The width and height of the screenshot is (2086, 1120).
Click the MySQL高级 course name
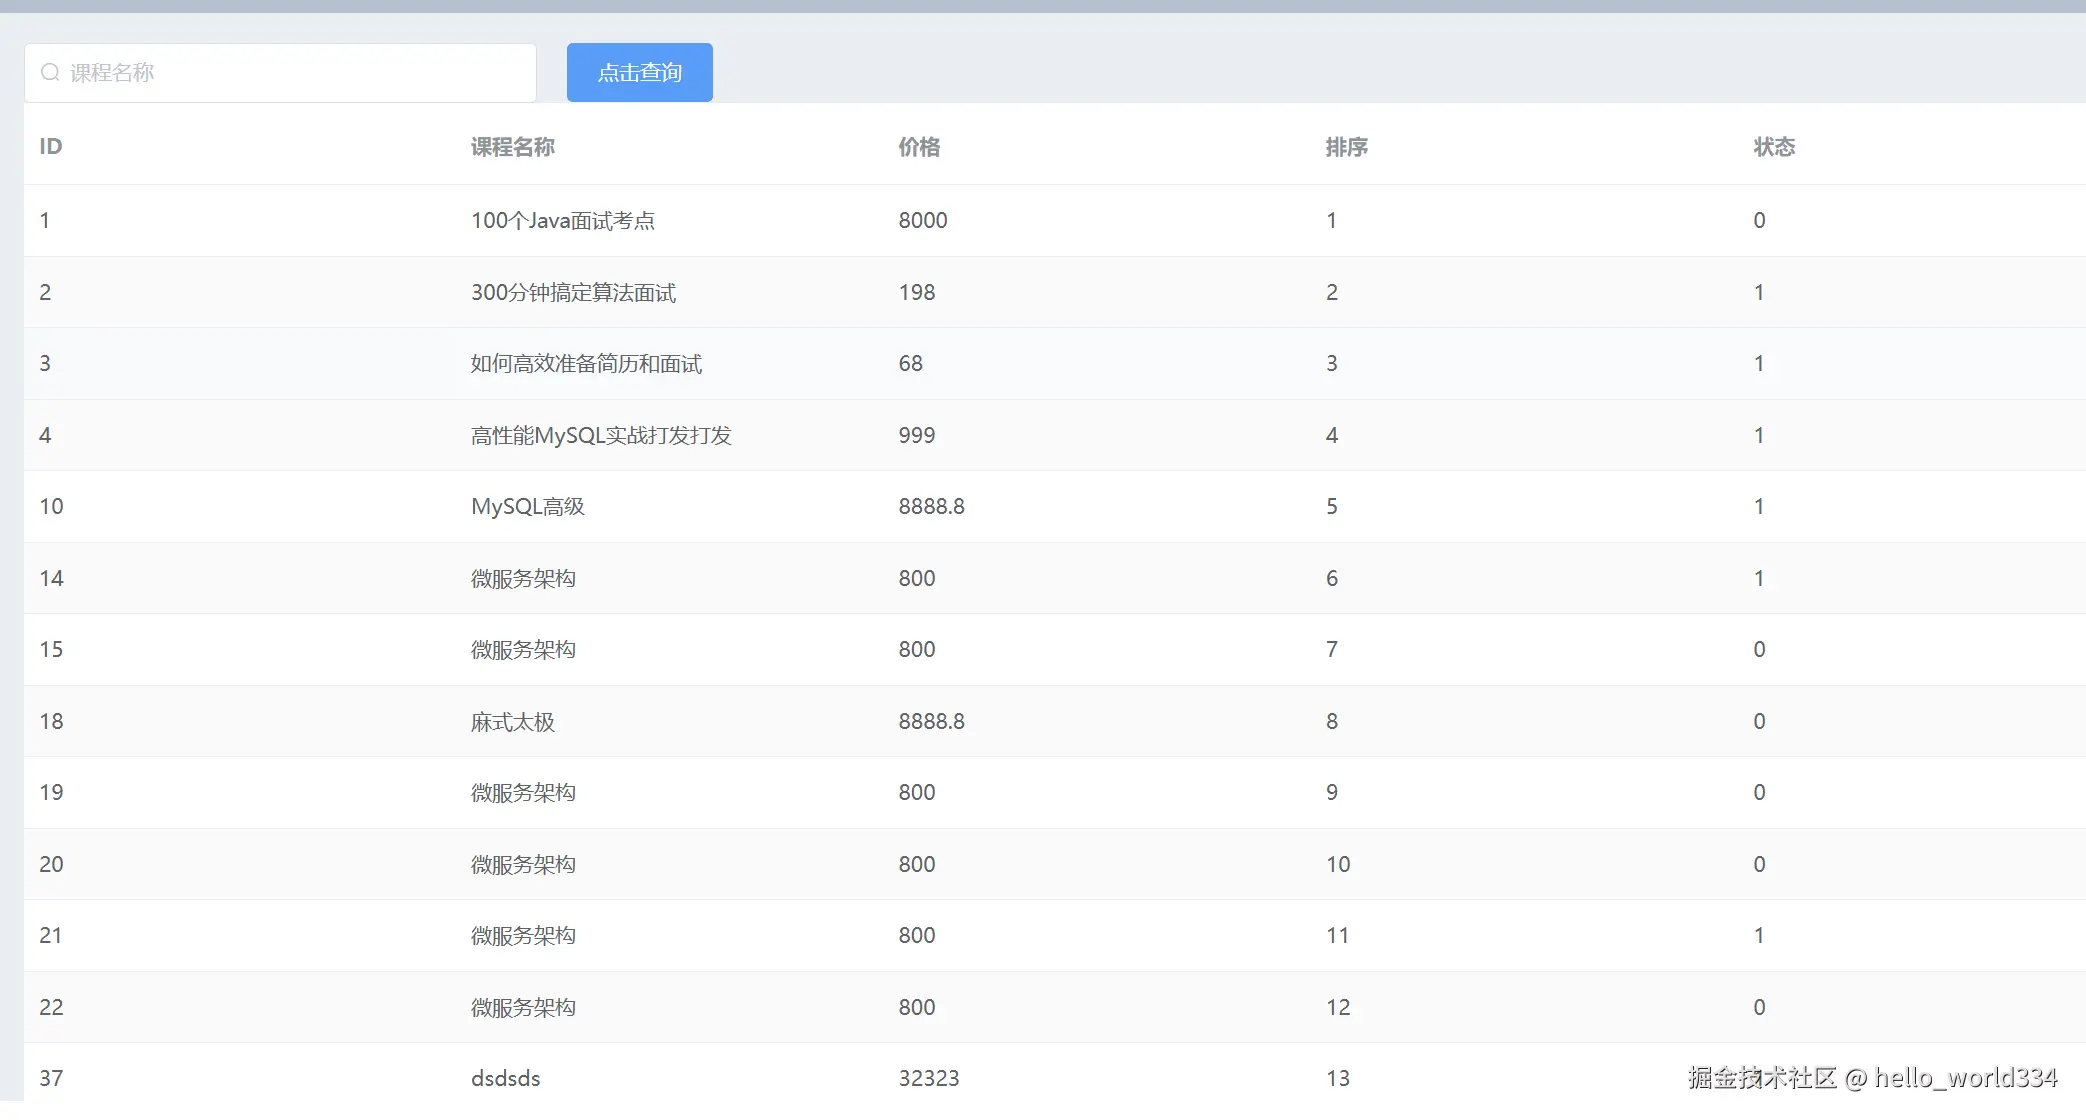(527, 506)
